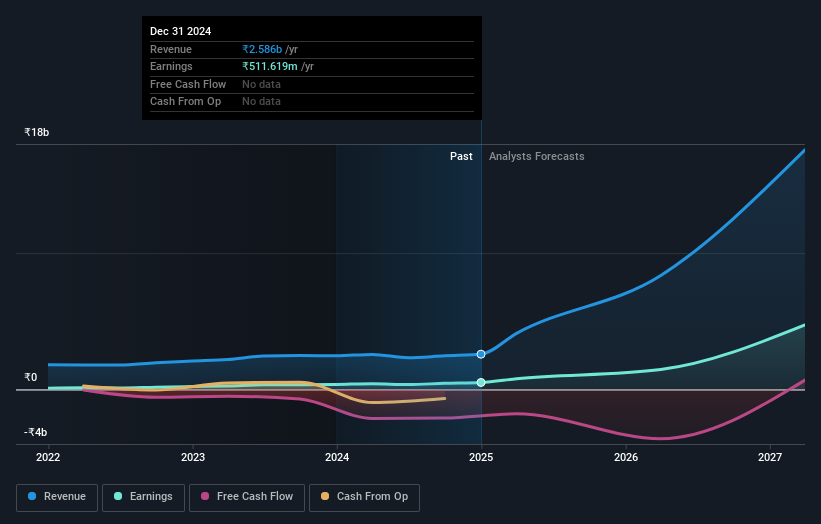This screenshot has width=821, height=524.
Task: Click the 'Past' chart label
Action: pos(461,157)
